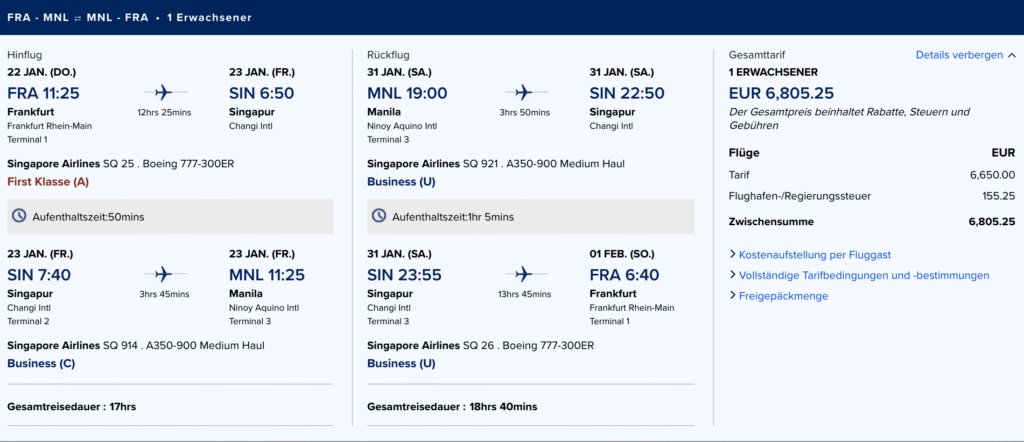Click the MNL 19:00 return departure
Image resolution: width=1024 pixels, height=442 pixels.
click(407, 93)
